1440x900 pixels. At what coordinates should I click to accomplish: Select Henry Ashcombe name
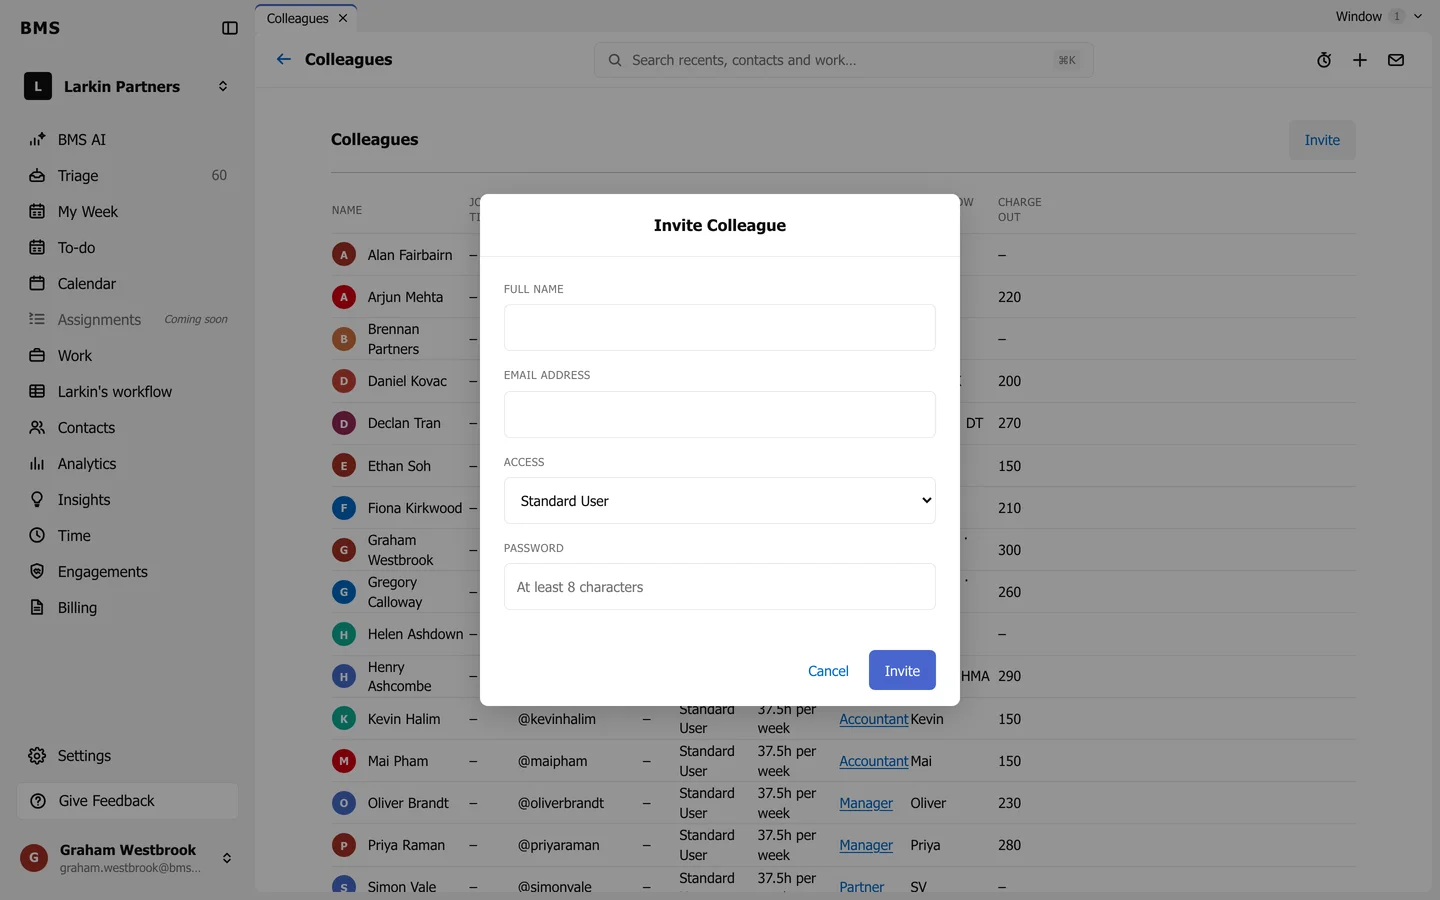(399, 676)
